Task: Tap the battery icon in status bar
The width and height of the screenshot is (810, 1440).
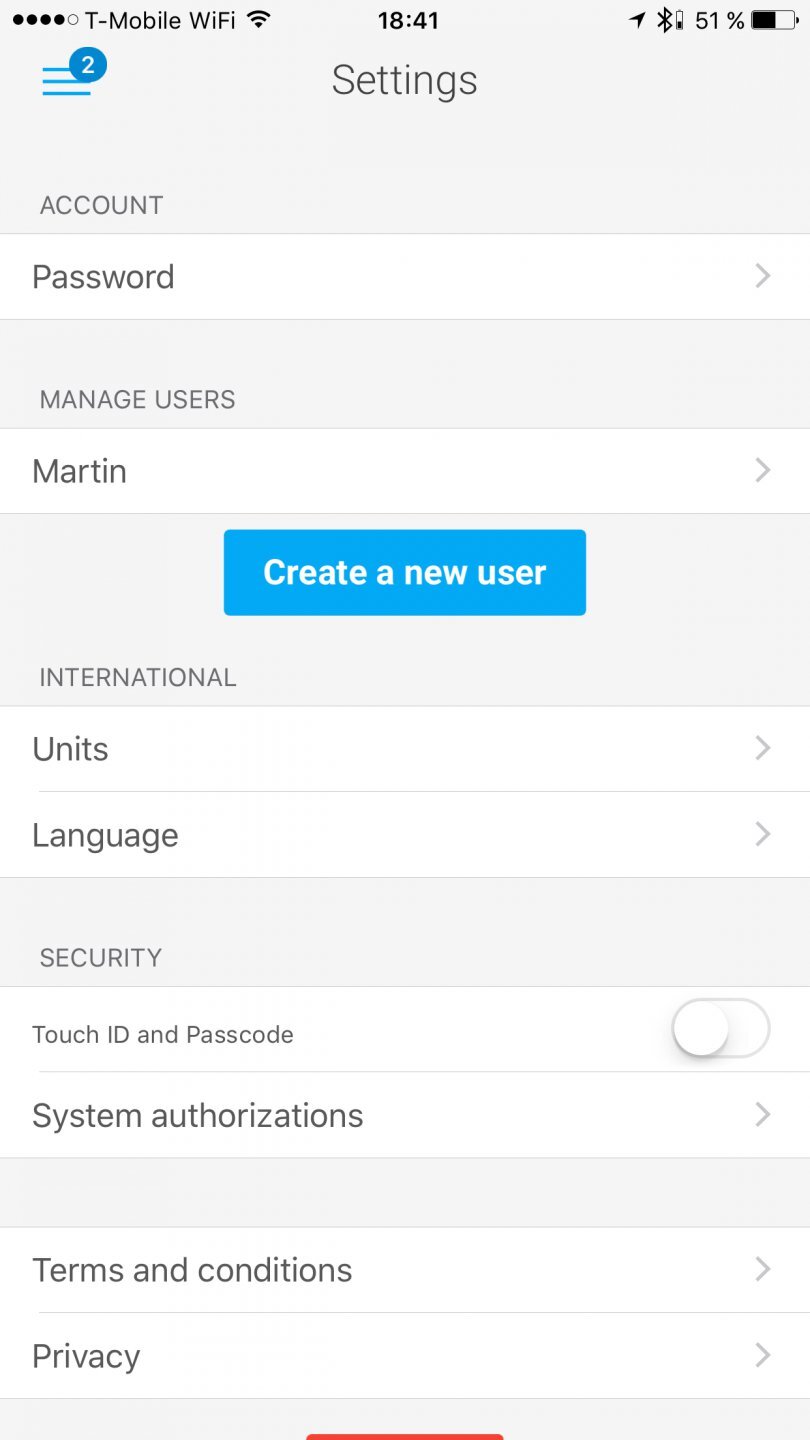Action: [x=776, y=19]
